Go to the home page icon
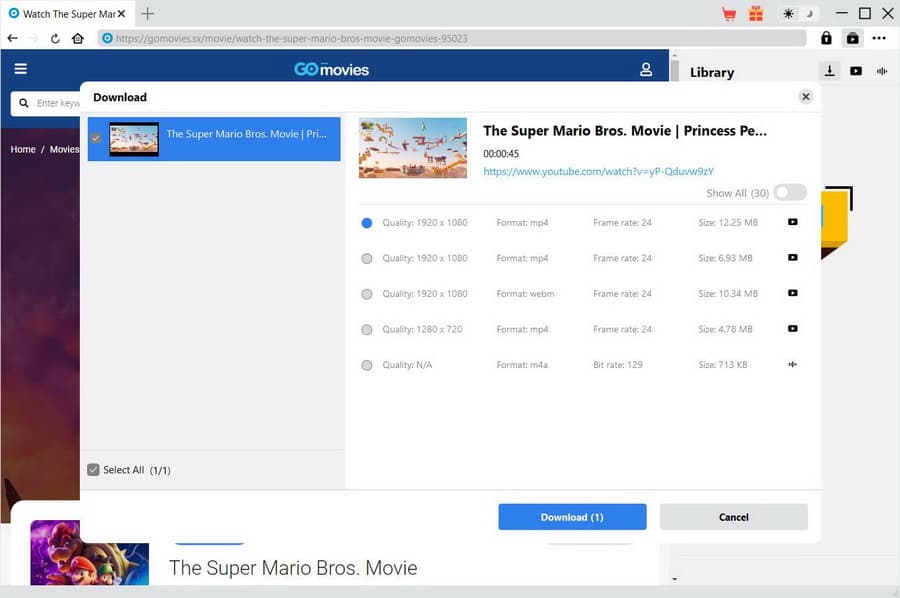Viewport: 900px width, 598px height. point(78,38)
